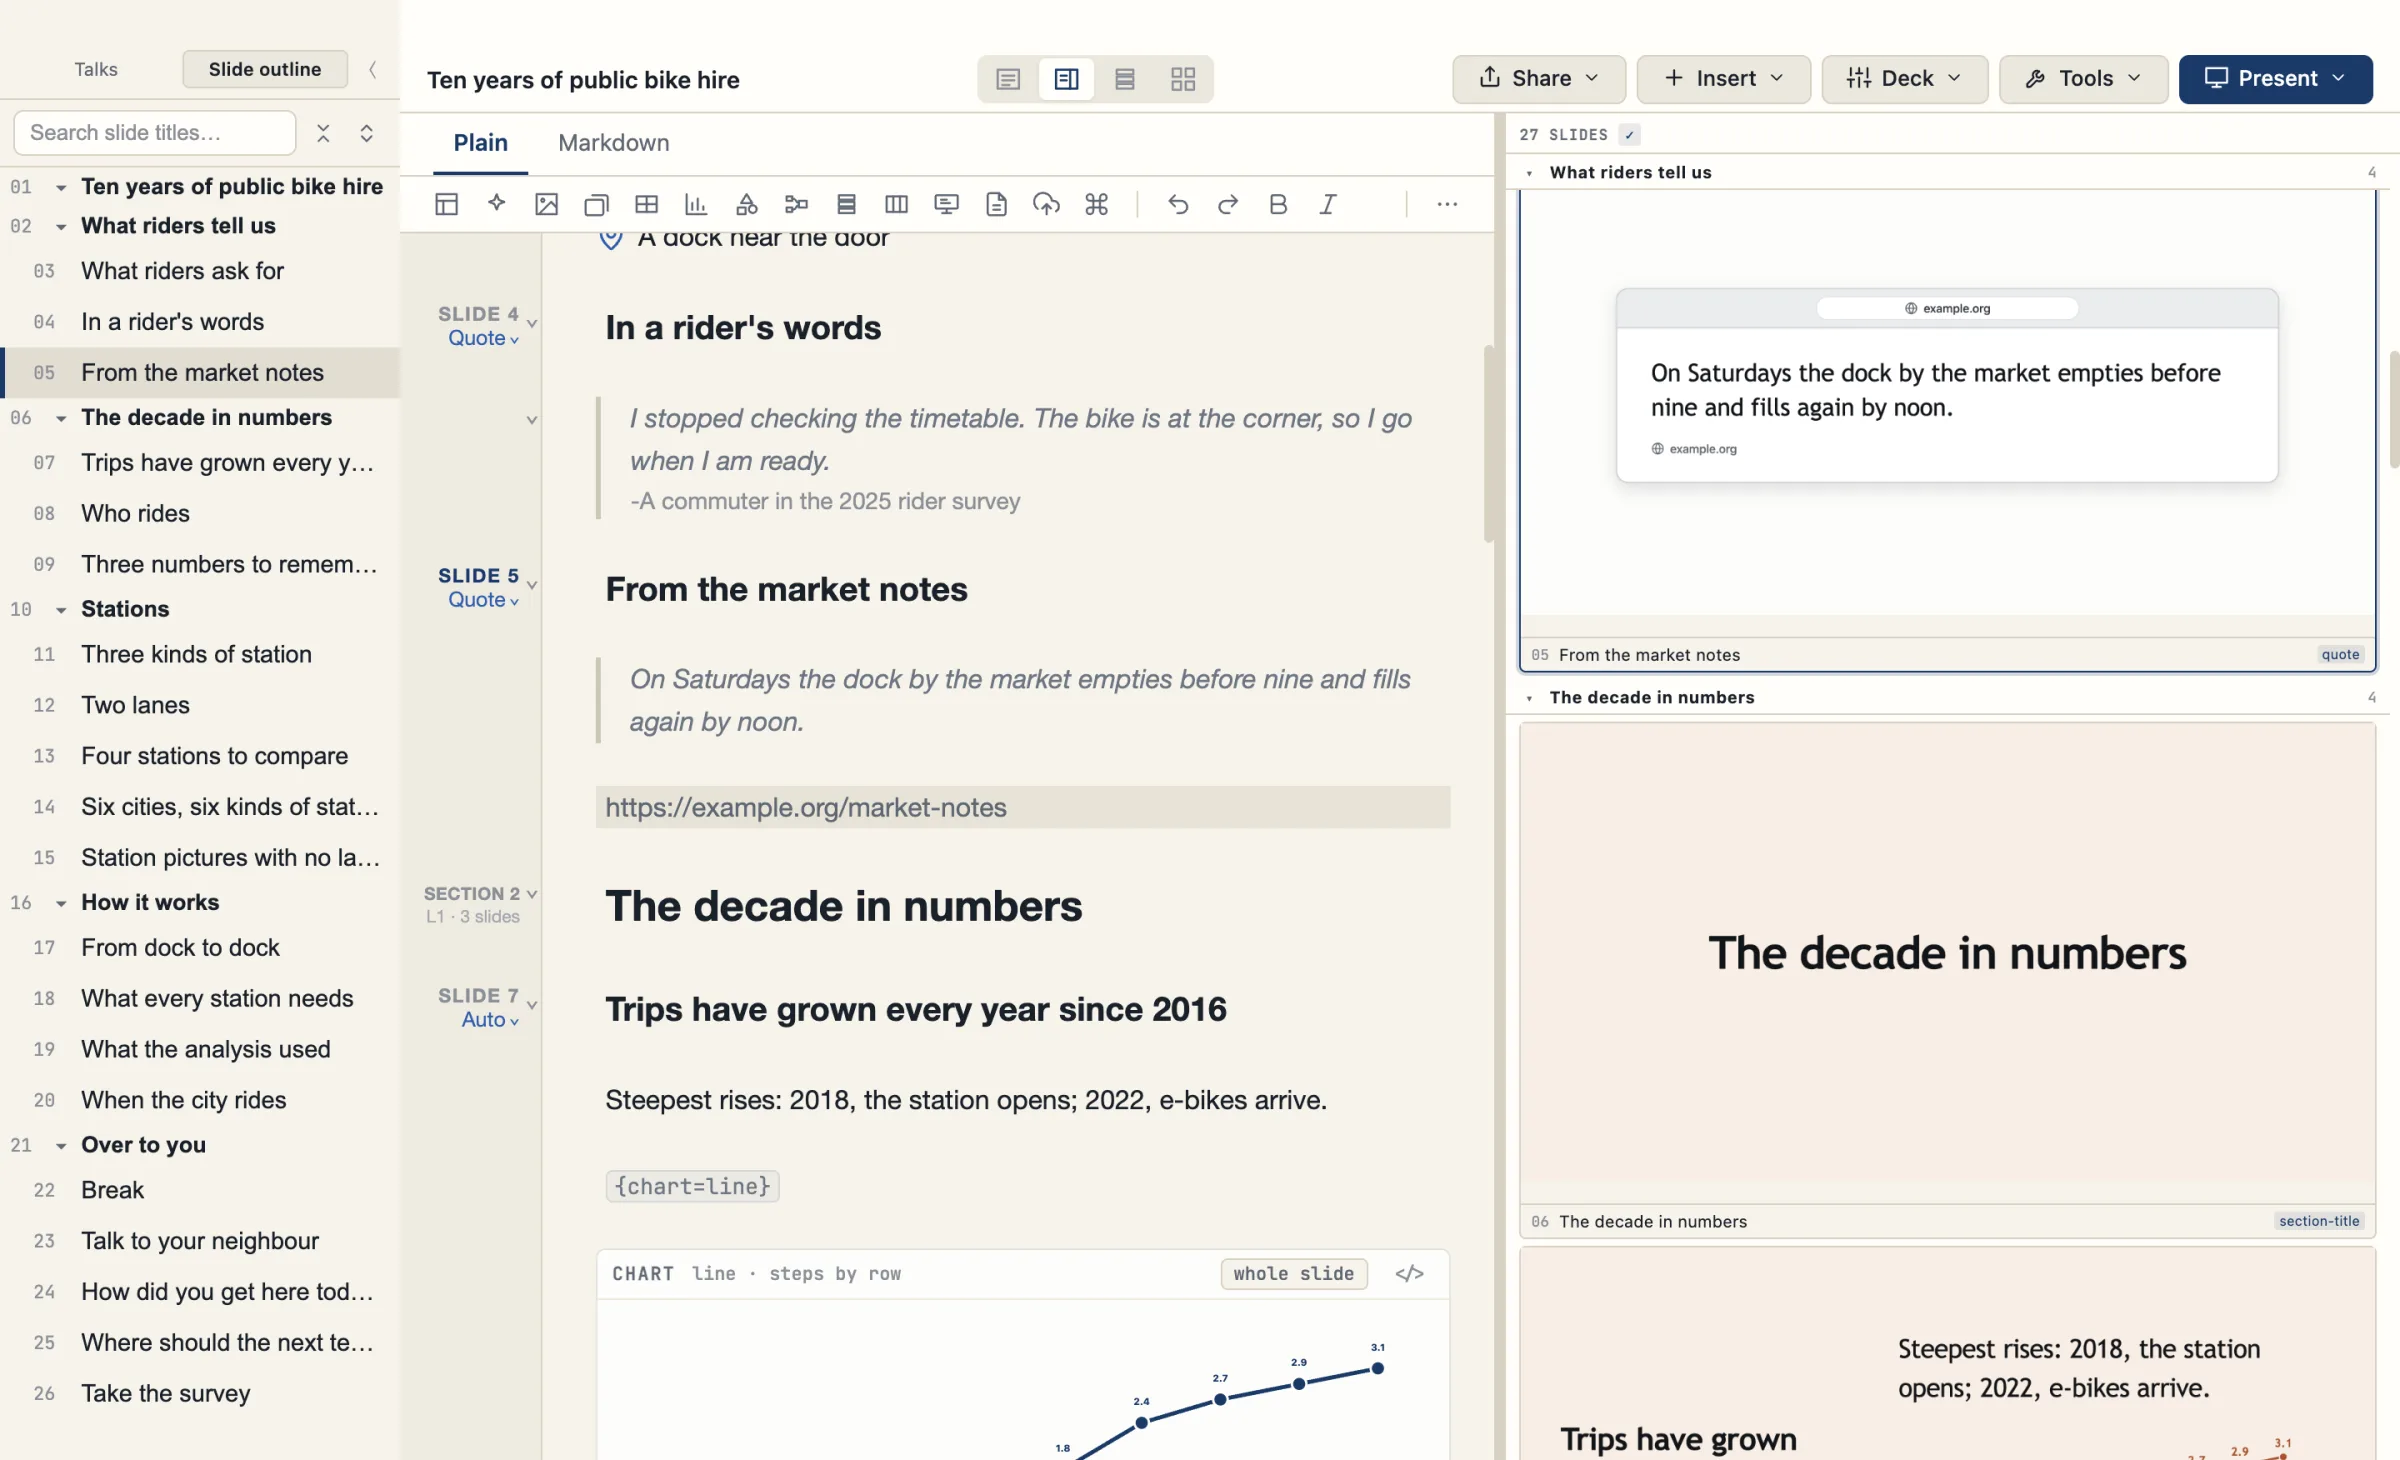Switch to text-only editor view
The height and width of the screenshot is (1460, 2400).
[x=1008, y=79]
